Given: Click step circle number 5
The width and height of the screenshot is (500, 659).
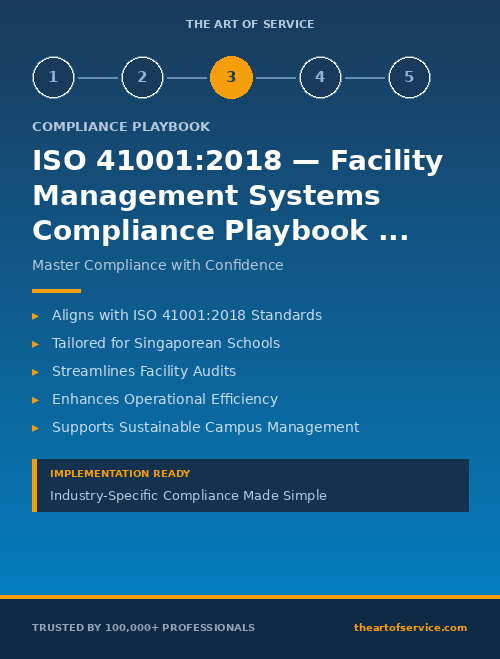Looking at the screenshot, I should point(409,77).
